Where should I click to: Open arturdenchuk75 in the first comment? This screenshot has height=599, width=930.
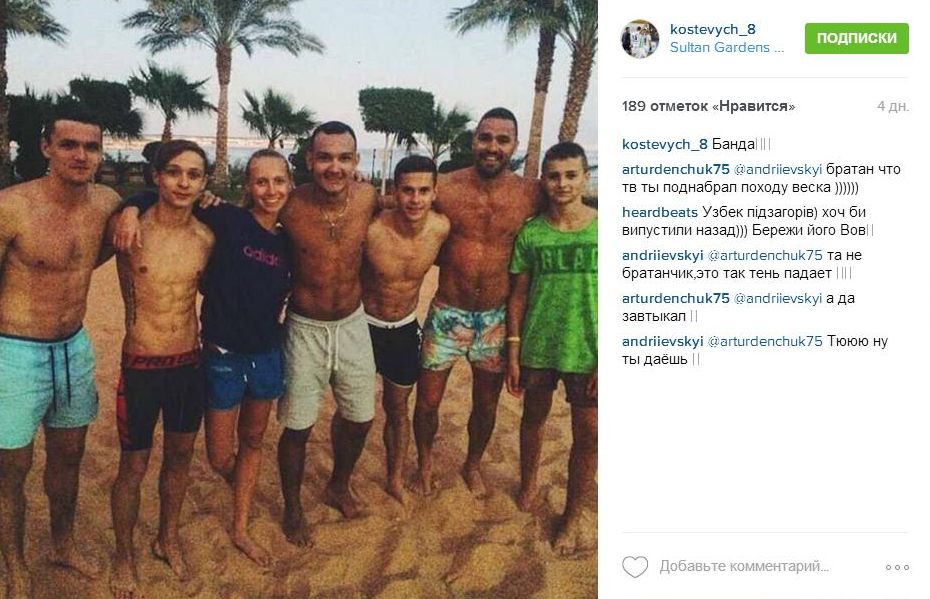coord(676,169)
